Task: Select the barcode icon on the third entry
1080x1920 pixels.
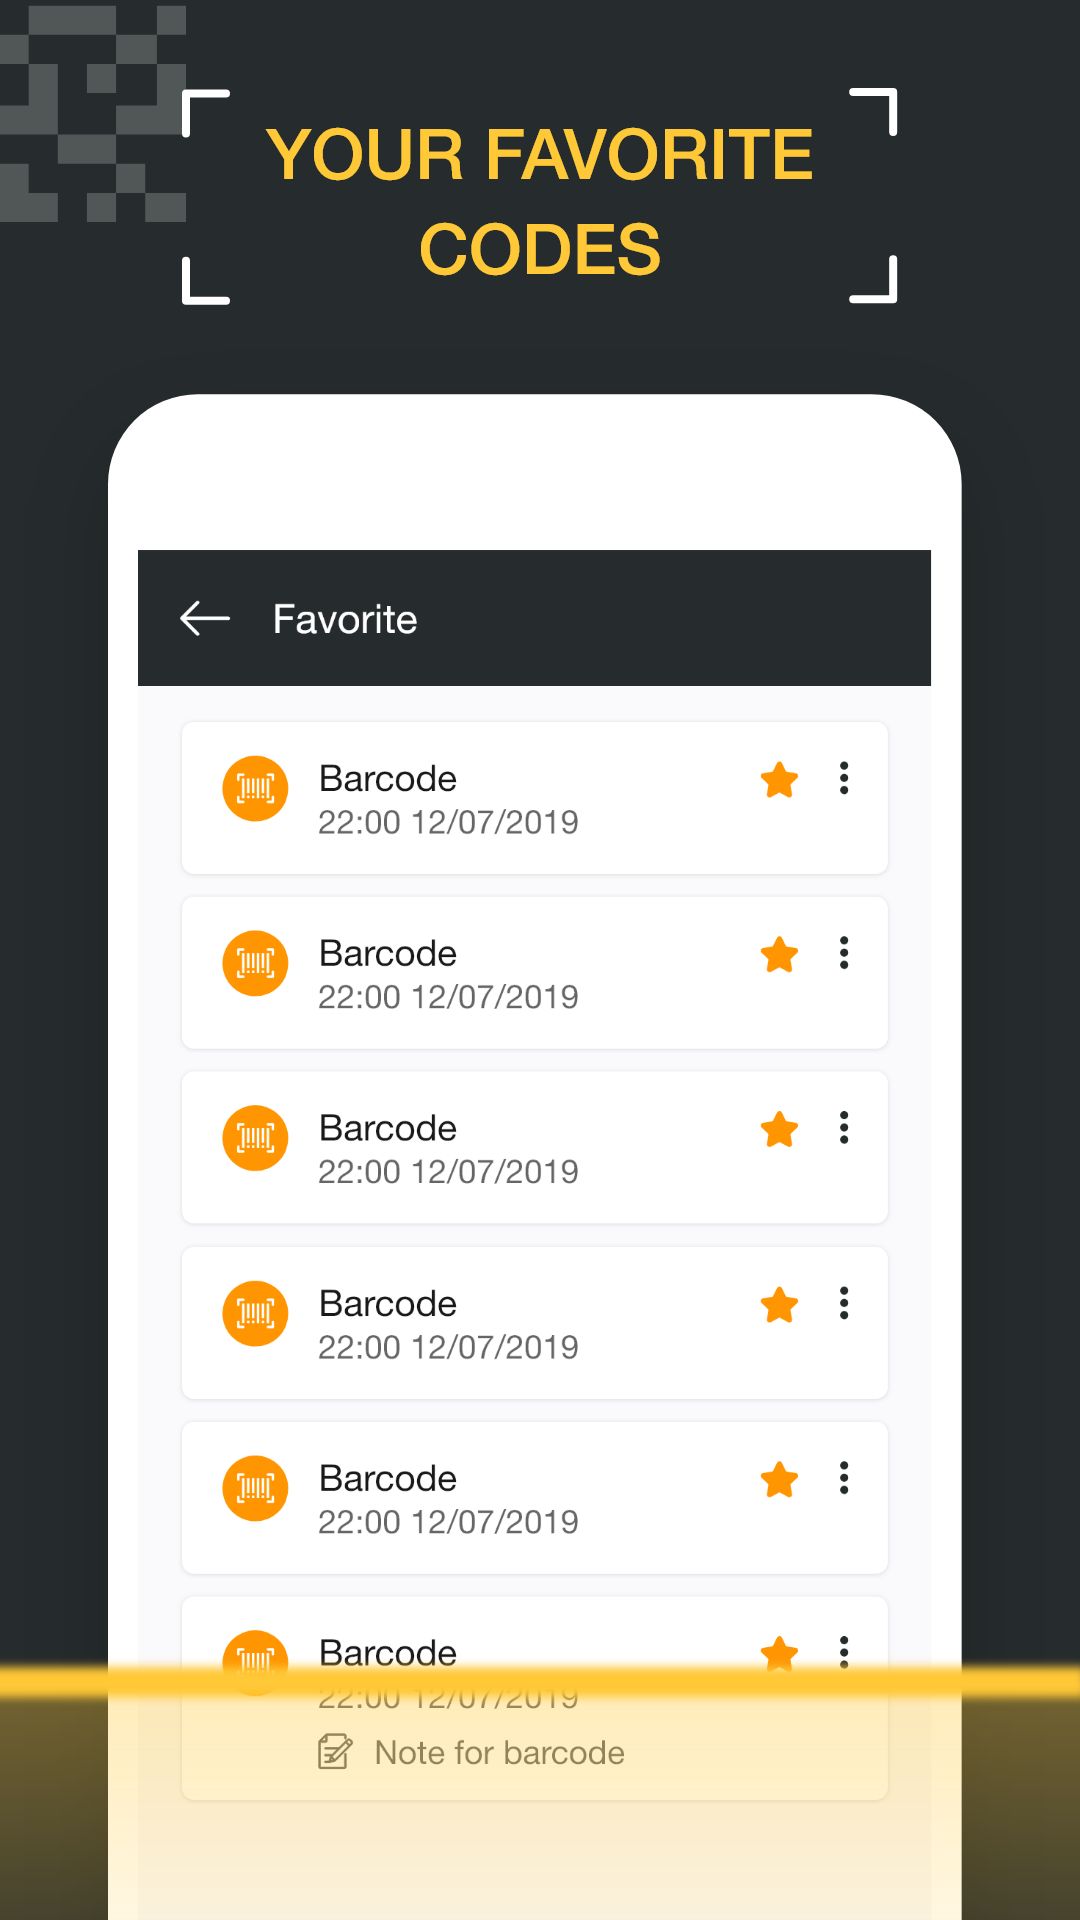Action: coord(255,1138)
